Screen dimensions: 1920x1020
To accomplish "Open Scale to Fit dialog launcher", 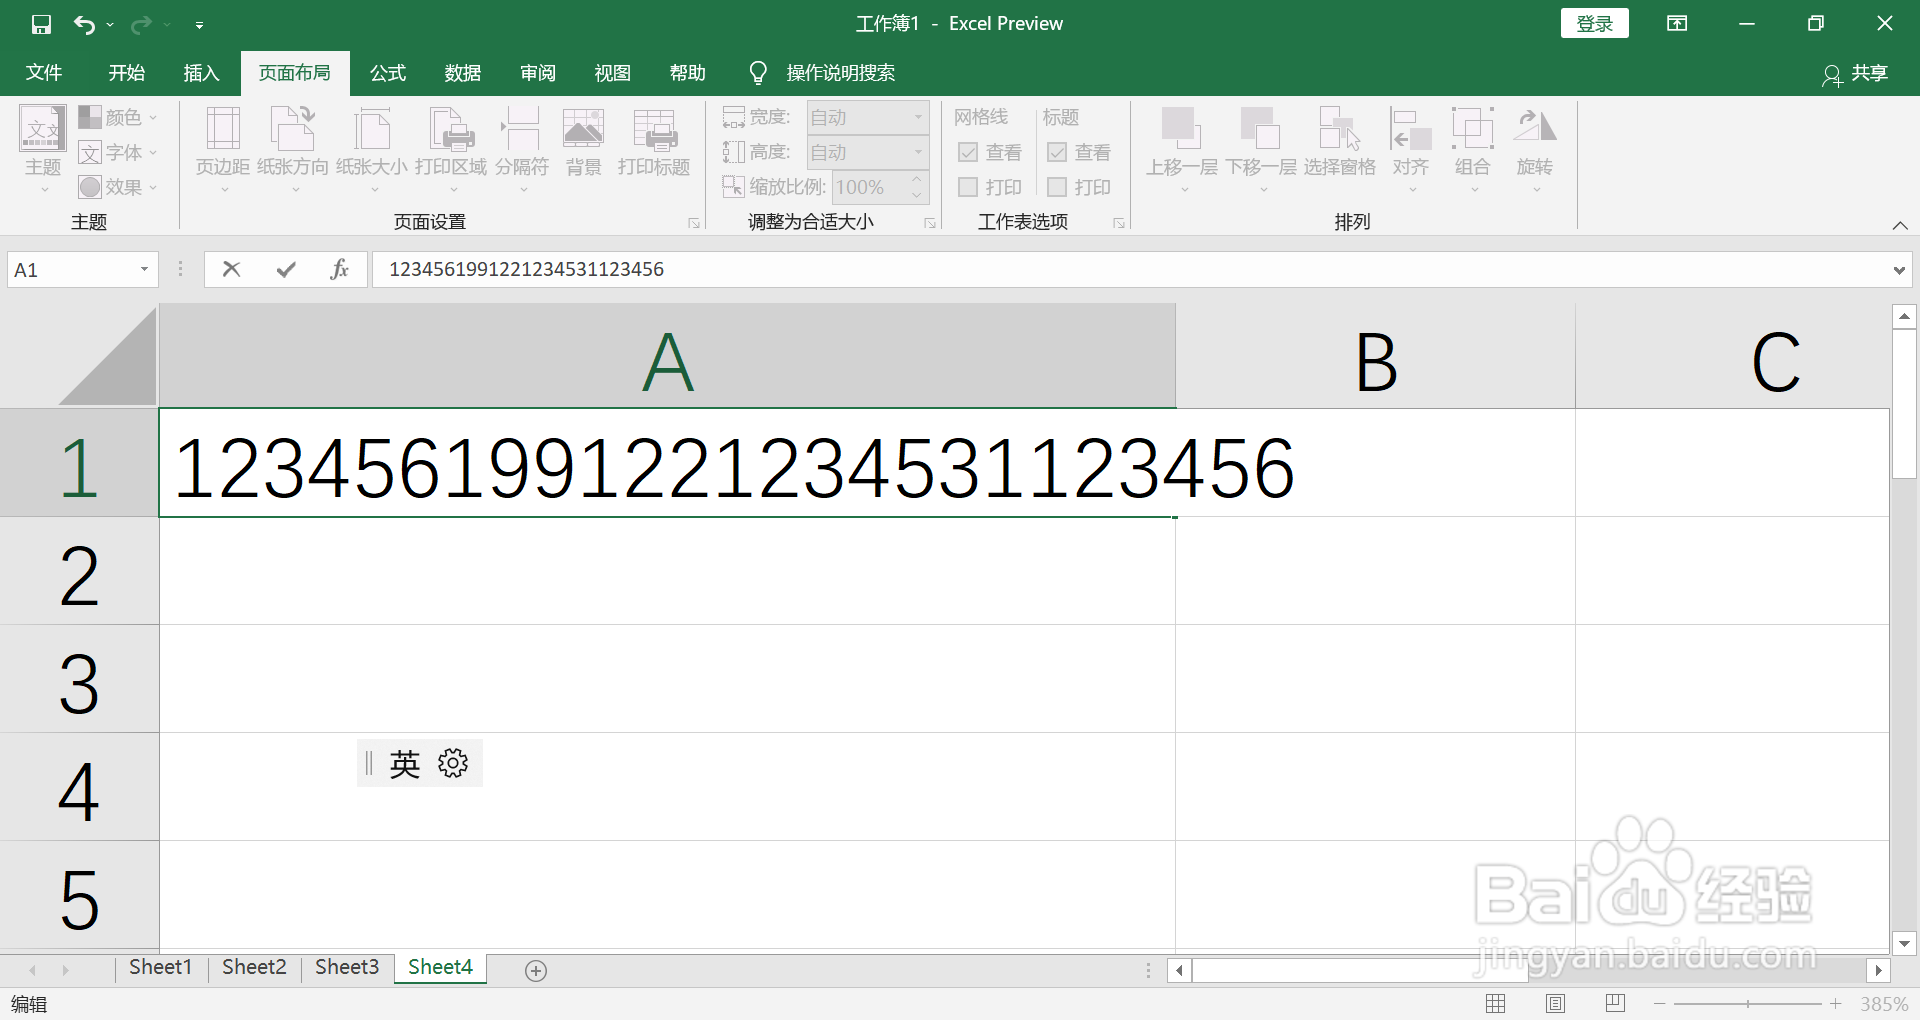I will click(x=930, y=223).
